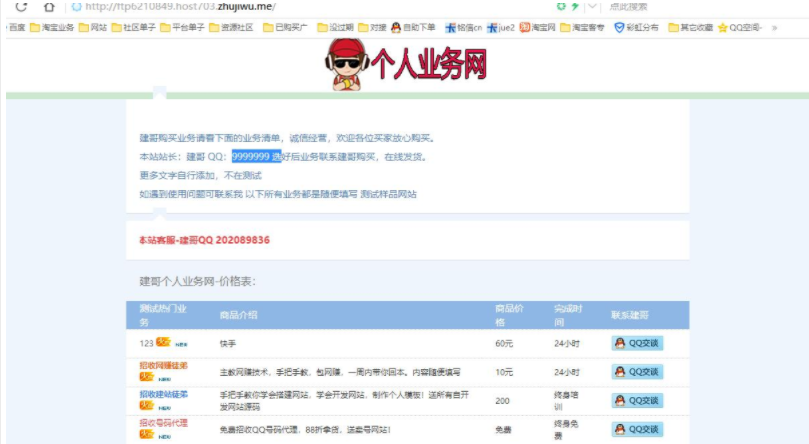Click the 测试热门业务 column header

163,315
